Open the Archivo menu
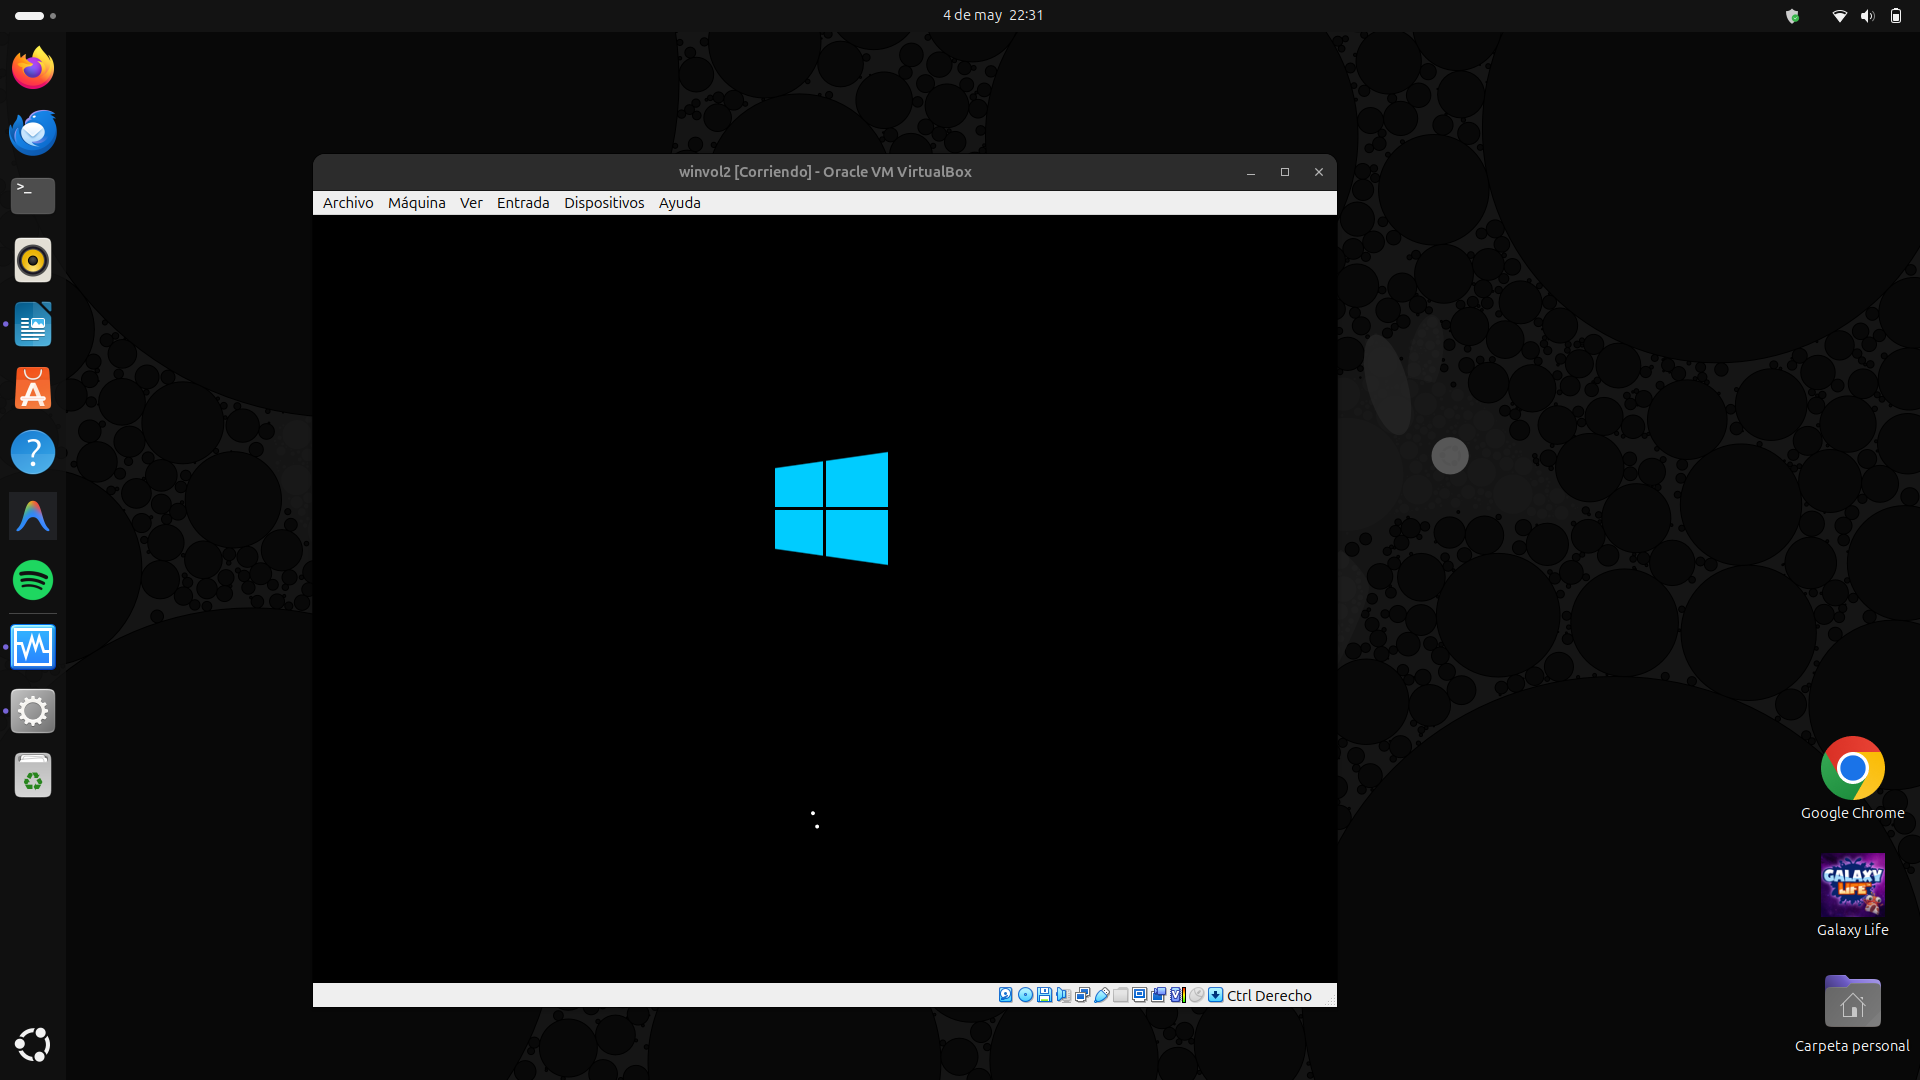Screen dimensions: 1920x1080 348,203
